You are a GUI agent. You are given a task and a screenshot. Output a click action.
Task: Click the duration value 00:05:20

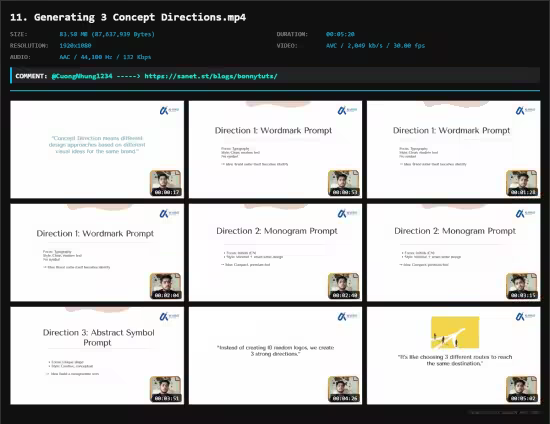[340, 34]
